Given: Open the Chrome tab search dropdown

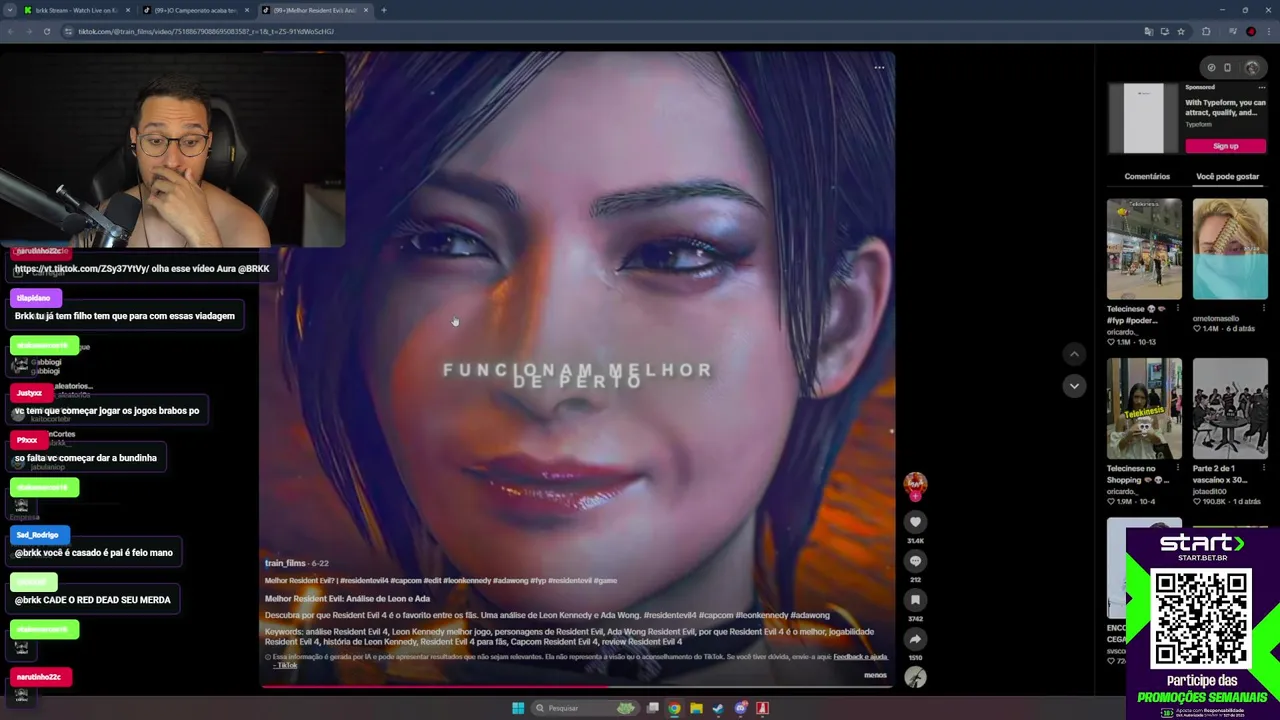Looking at the screenshot, I should [10, 10].
